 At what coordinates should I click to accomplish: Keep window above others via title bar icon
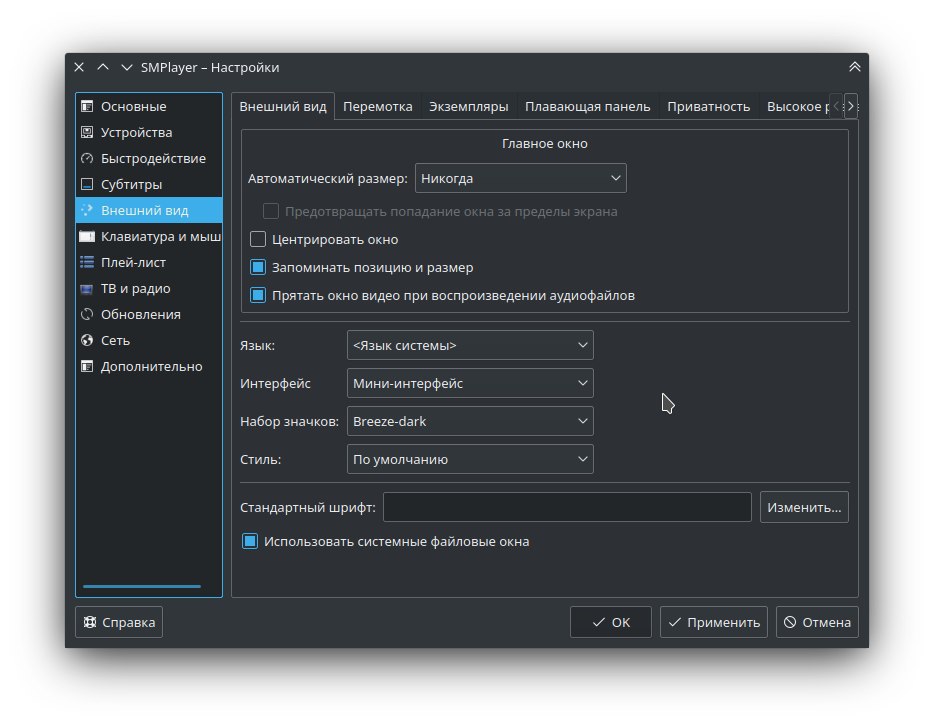coord(855,67)
